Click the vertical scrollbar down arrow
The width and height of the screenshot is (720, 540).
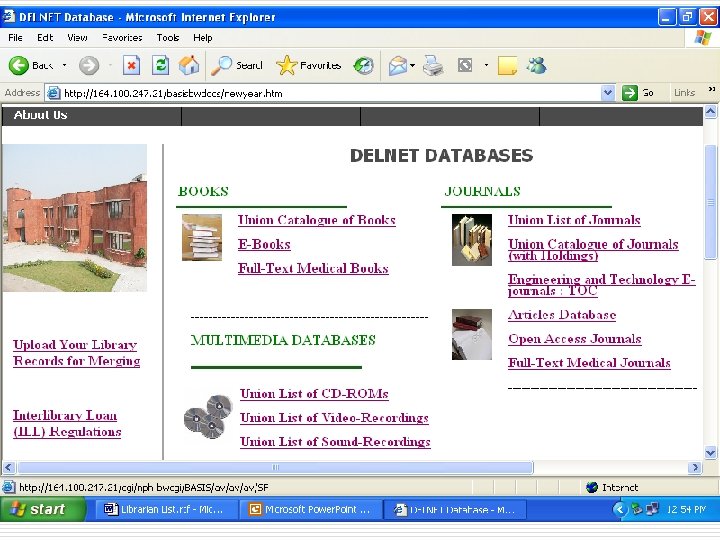(x=710, y=452)
